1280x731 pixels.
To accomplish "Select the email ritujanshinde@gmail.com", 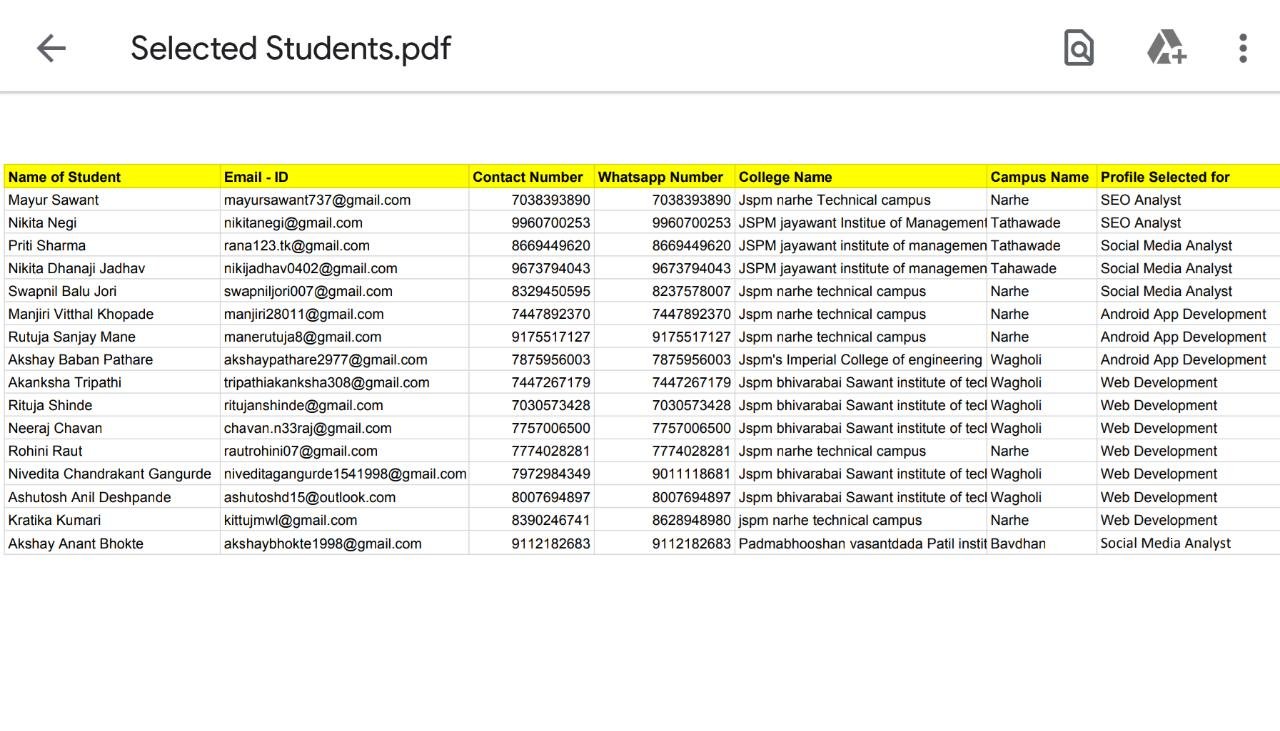I will 304,405.
